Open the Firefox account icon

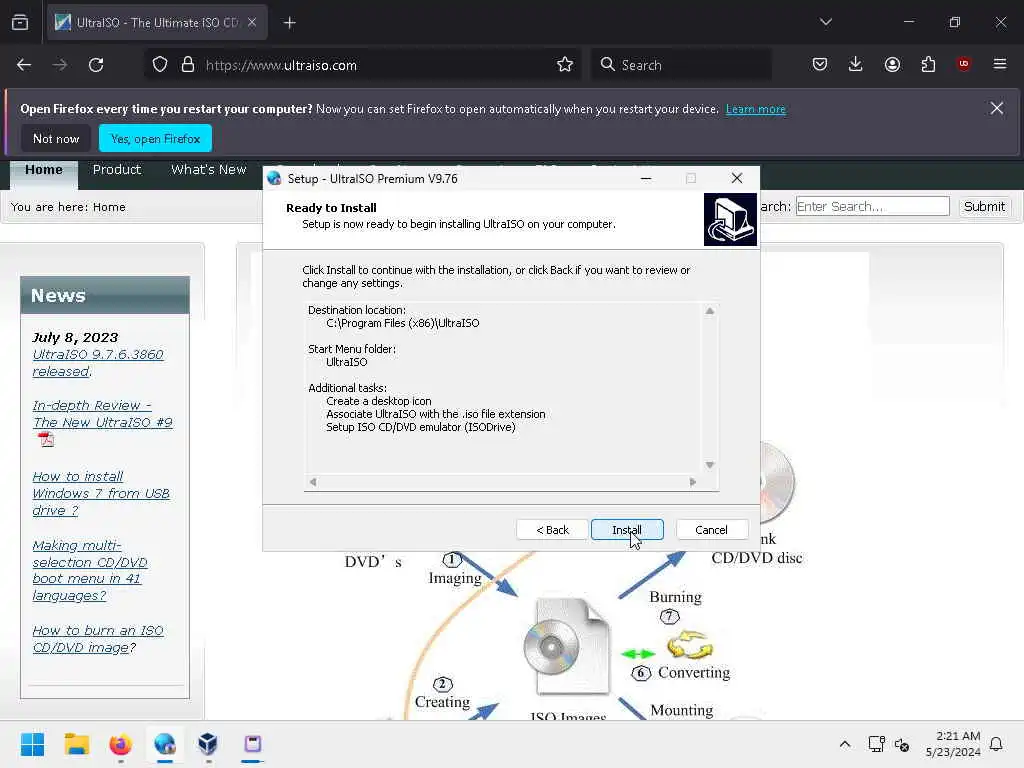(892, 64)
